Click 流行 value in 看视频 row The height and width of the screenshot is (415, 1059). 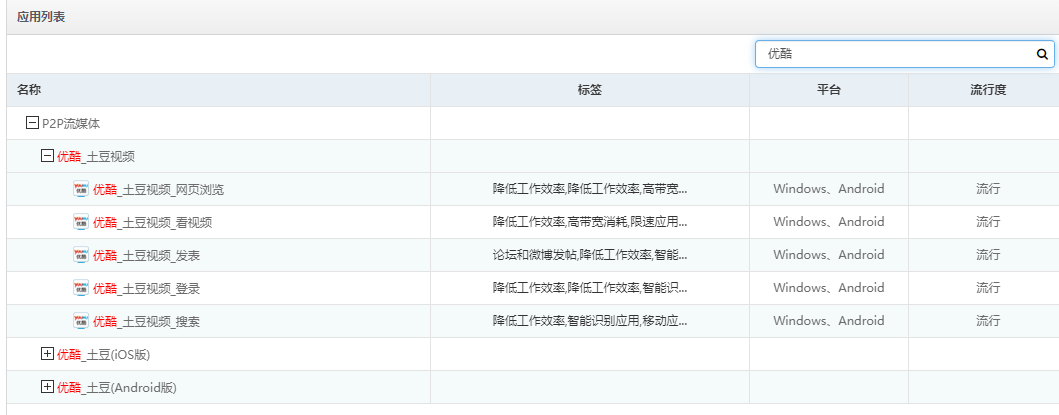tap(988, 222)
